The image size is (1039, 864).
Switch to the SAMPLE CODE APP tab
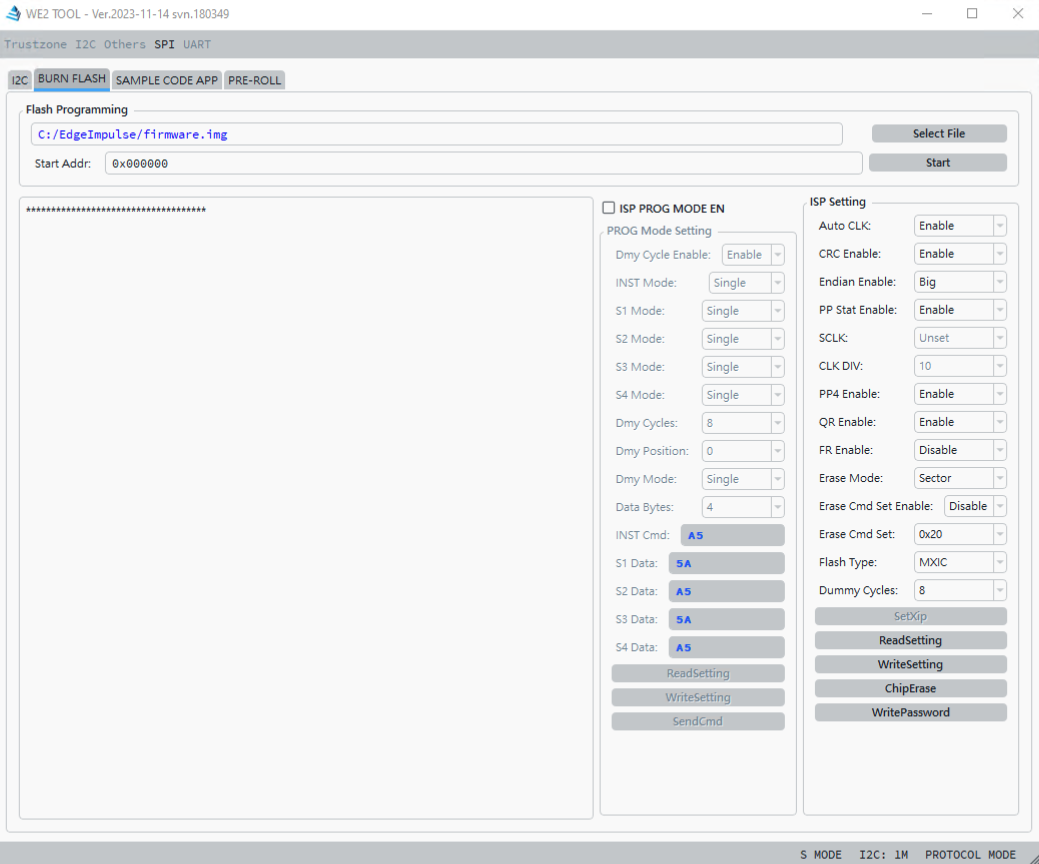pos(166,80)
